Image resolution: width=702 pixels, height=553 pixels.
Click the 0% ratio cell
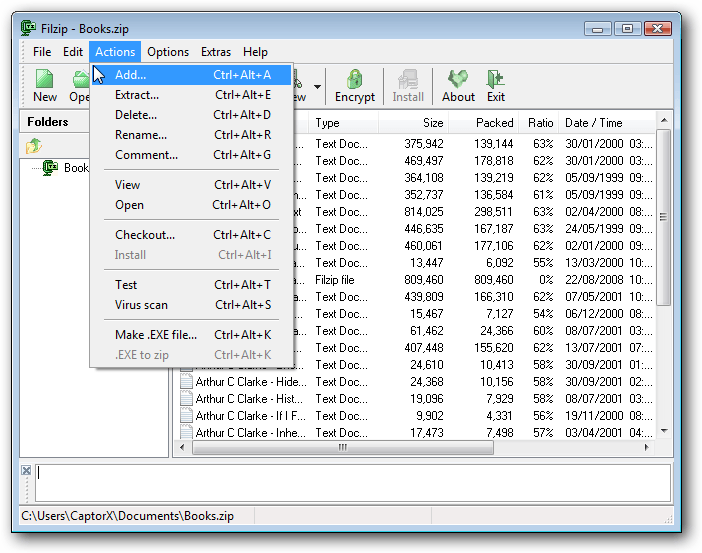pyautogui.click(x=546, y=280)
